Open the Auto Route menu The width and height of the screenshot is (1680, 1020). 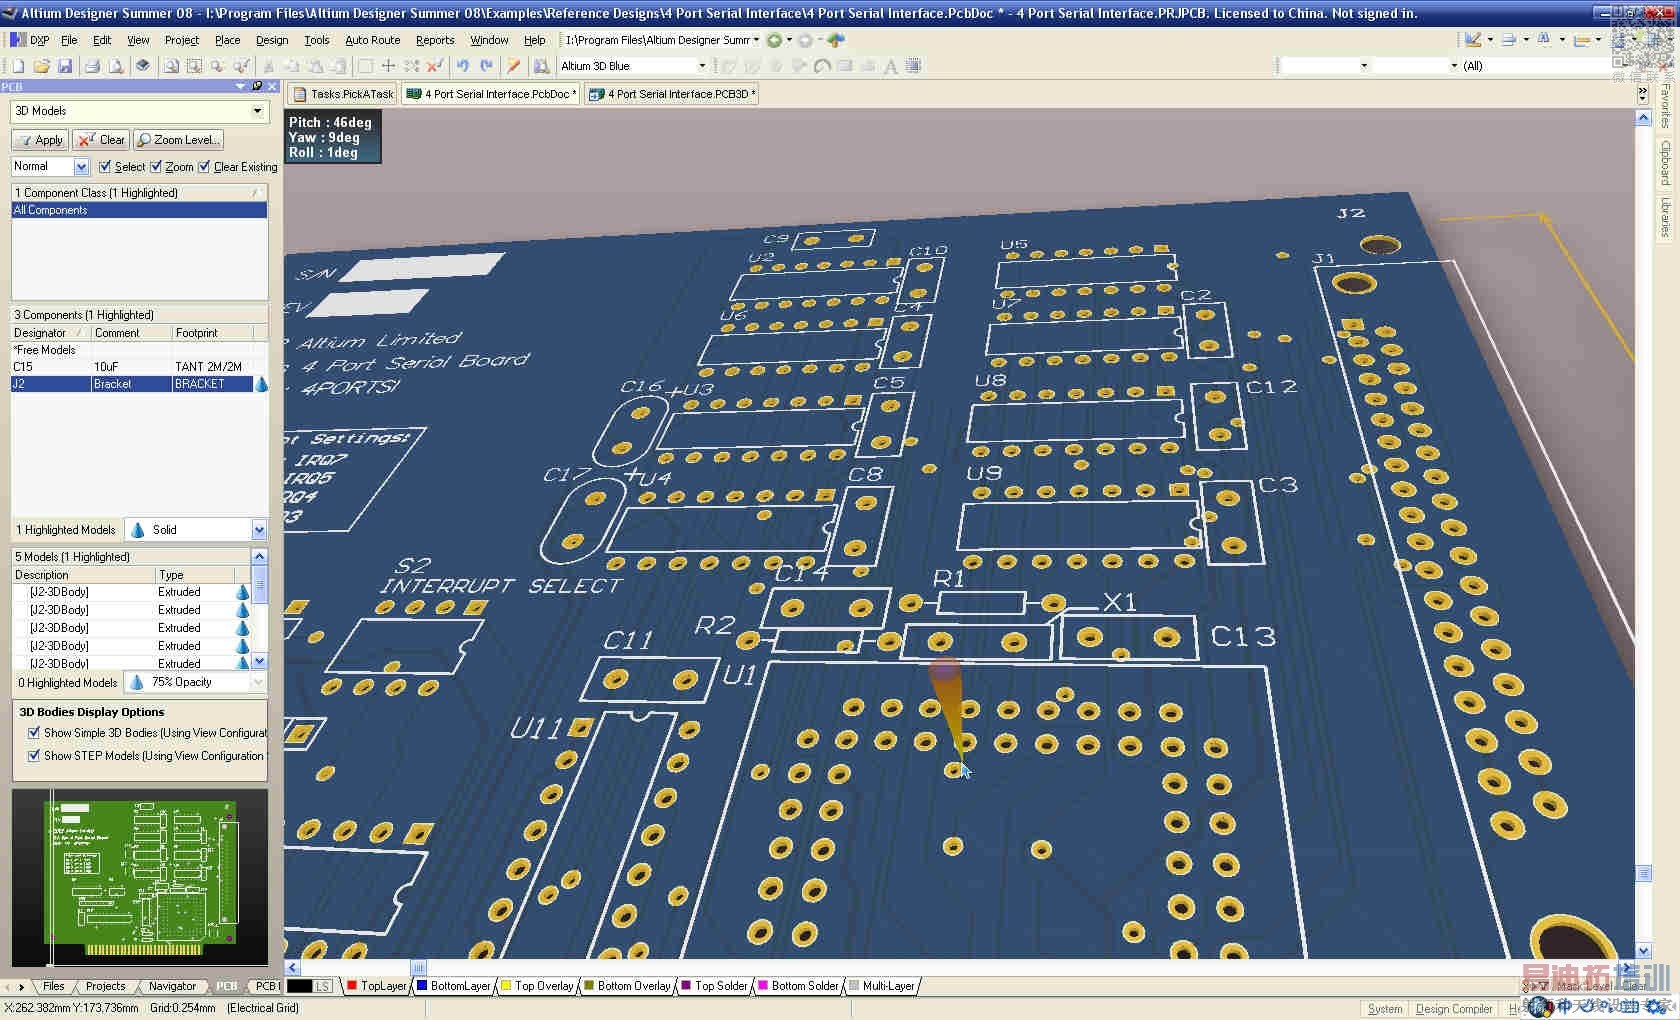click(x=372, y=40)
